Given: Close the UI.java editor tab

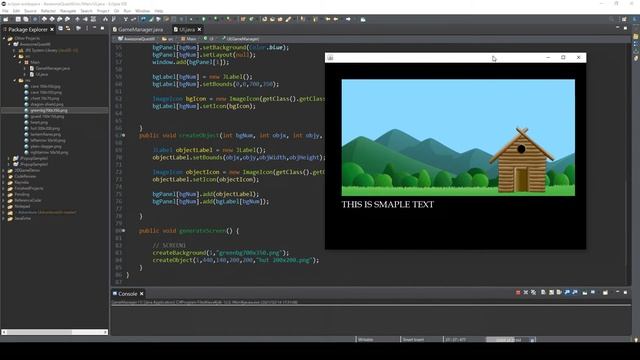Looking at the screenshot, I should coord(199,29).
